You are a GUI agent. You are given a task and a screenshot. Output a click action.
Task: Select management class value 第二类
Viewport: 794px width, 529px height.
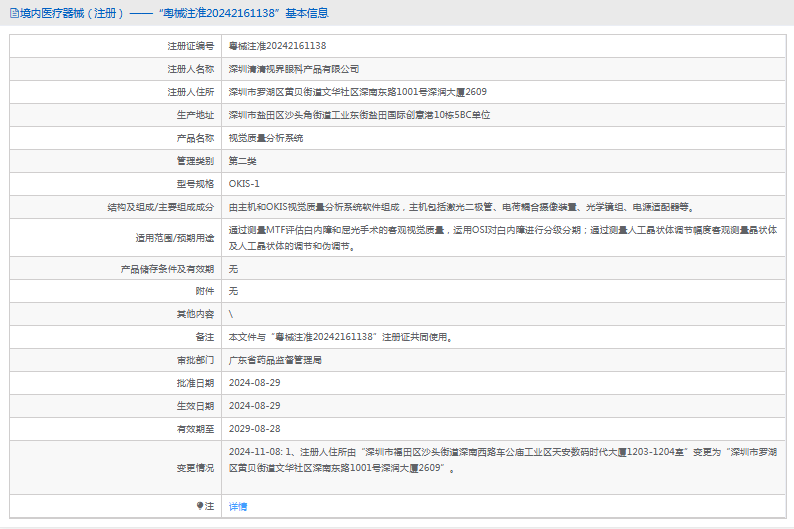[242, 161]
